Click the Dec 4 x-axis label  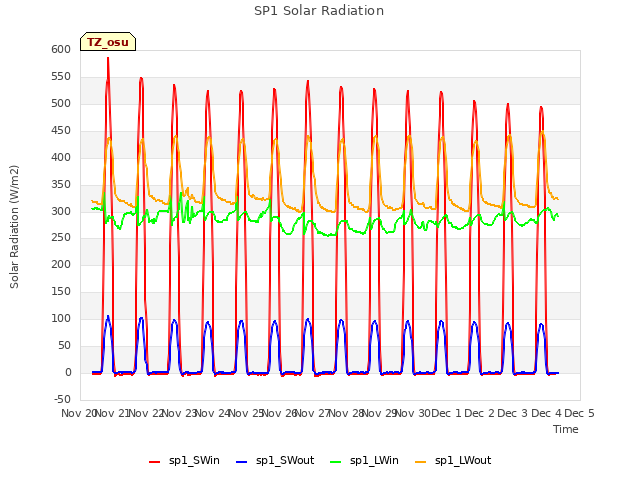546,413
